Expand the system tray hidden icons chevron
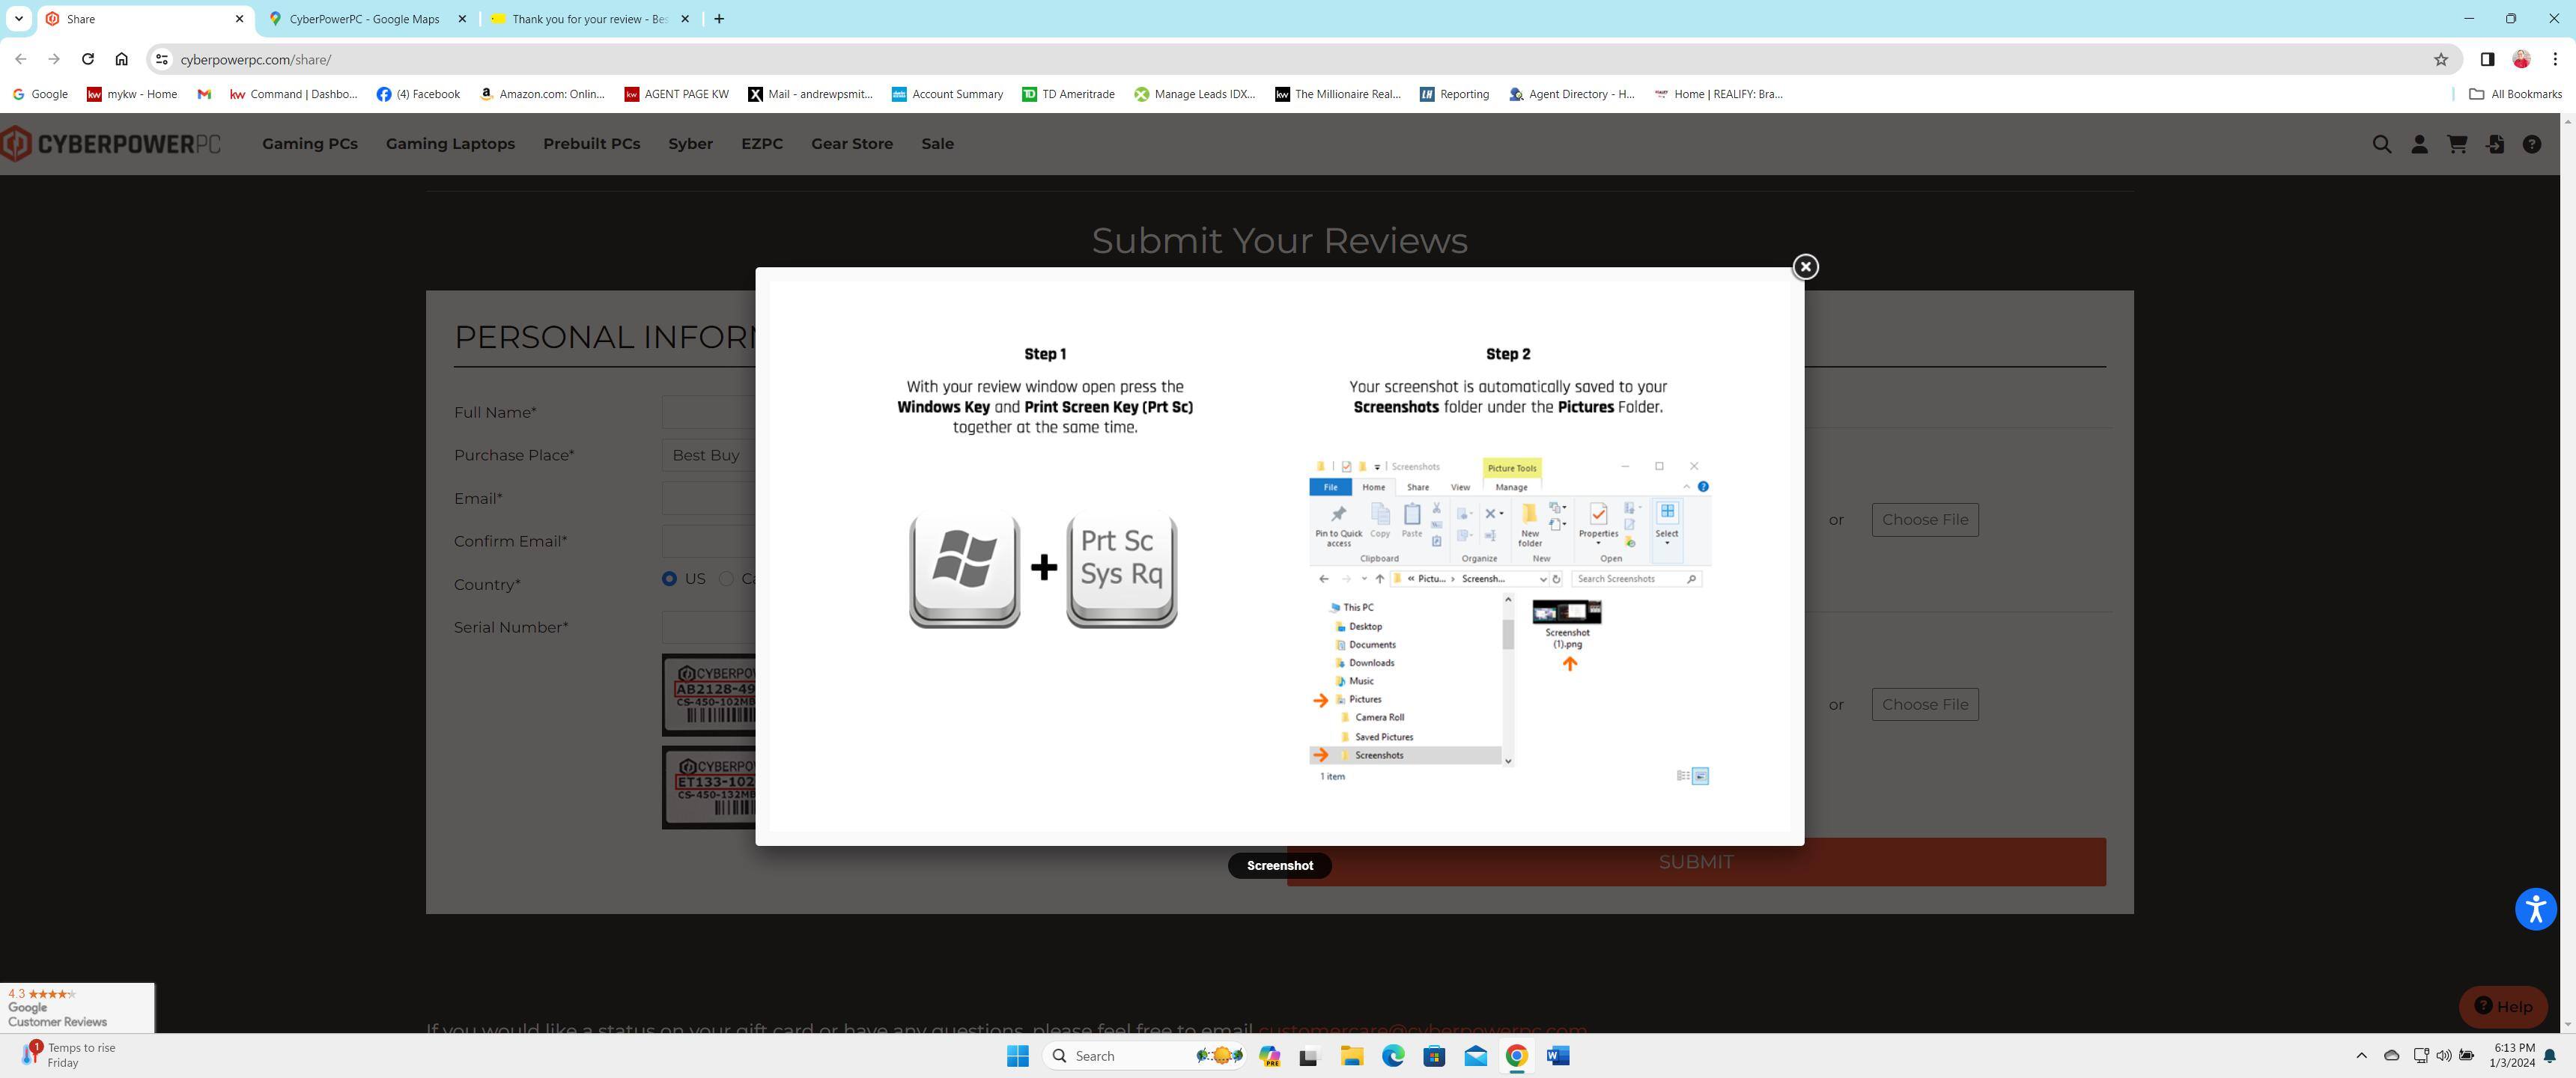 click(x=2361, y=1055)
